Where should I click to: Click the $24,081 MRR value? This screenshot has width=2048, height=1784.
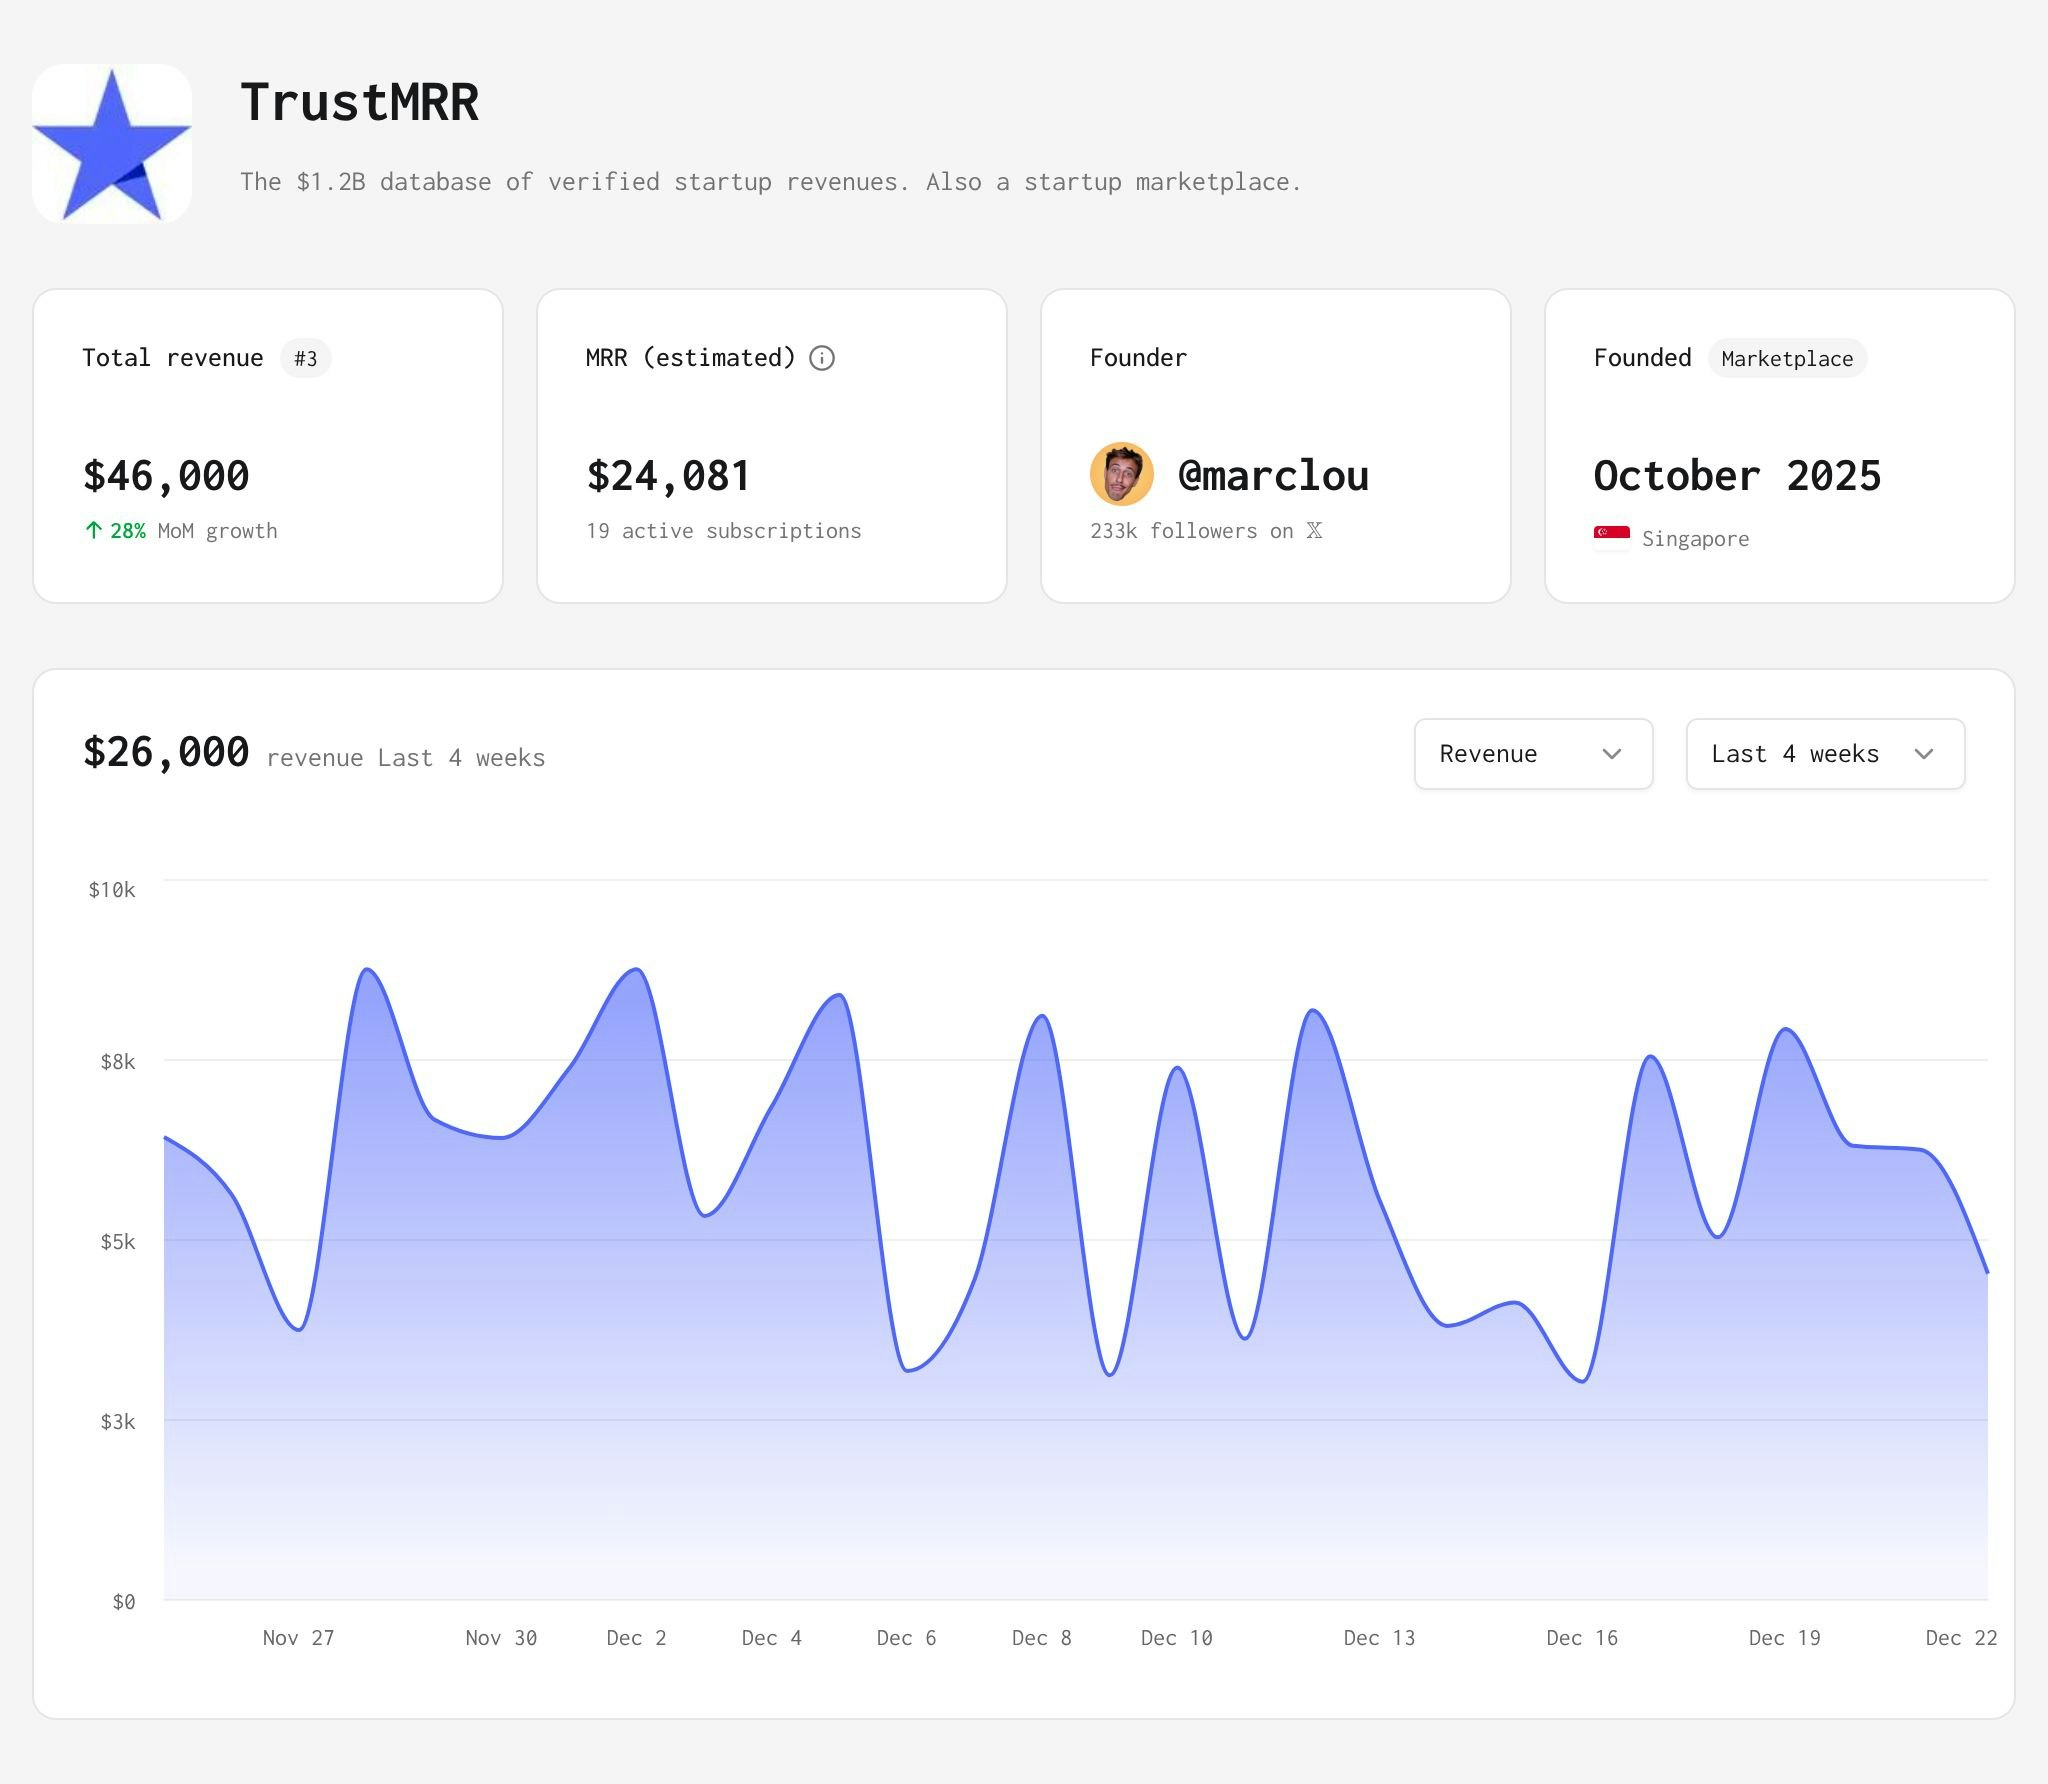668,476
